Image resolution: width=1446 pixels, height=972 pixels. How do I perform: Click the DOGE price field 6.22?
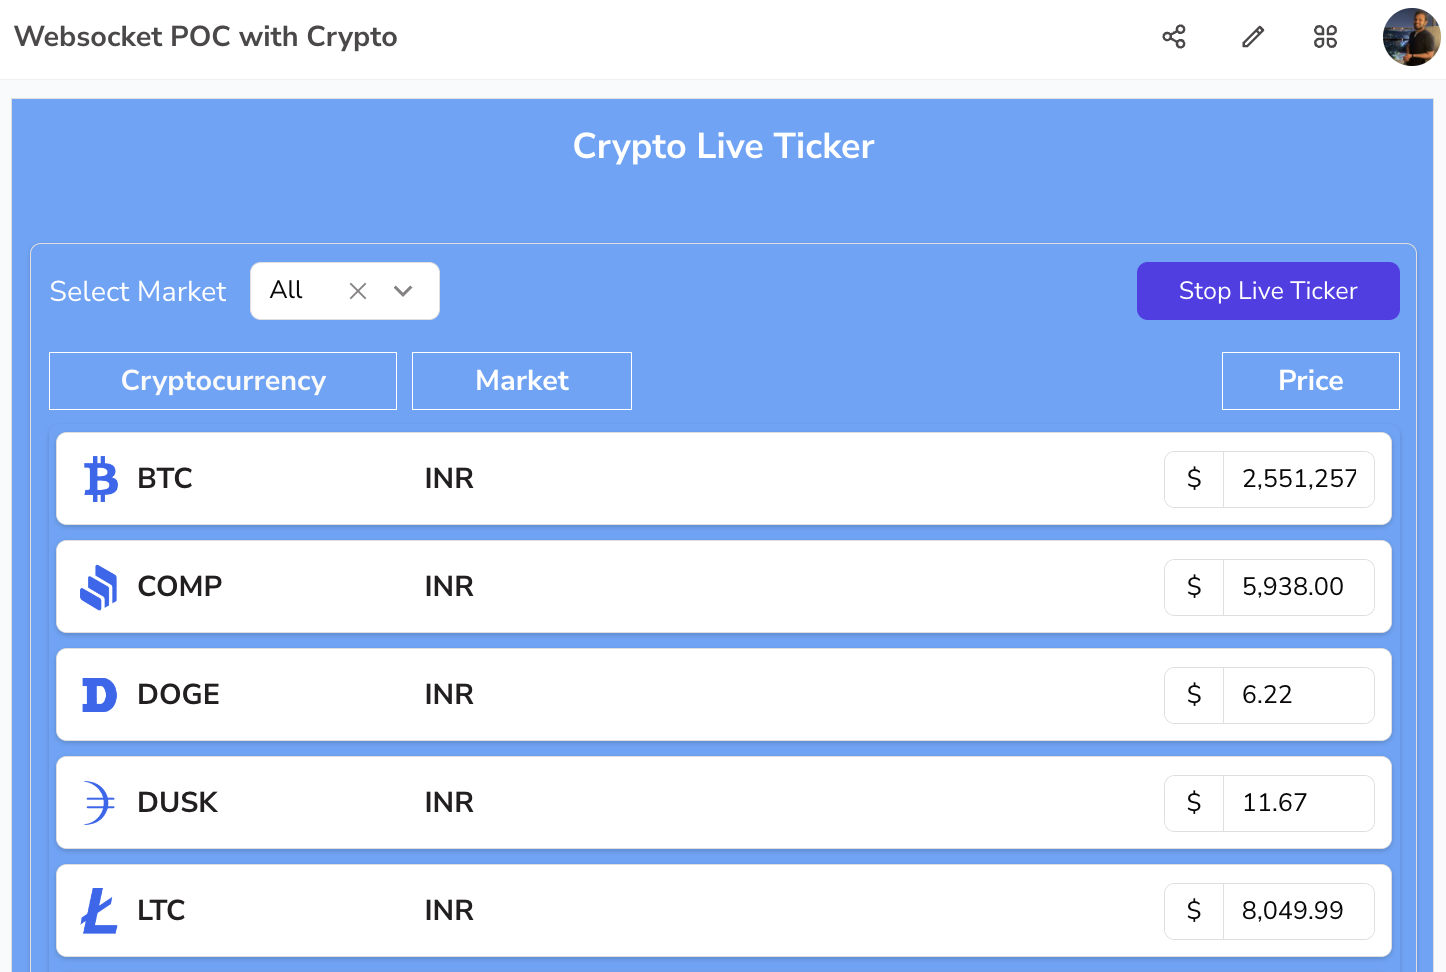pyautogui.click(x=1298, y=695)
